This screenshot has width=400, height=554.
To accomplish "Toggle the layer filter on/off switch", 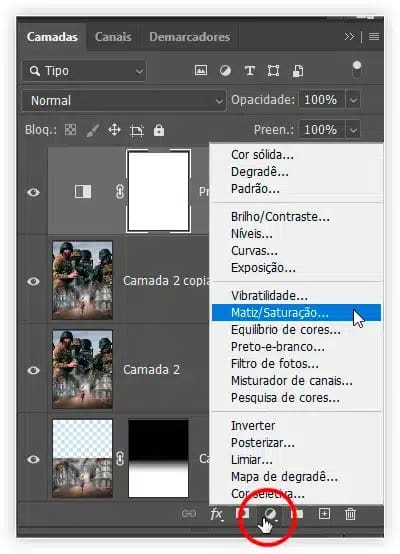I will point(357,69).
